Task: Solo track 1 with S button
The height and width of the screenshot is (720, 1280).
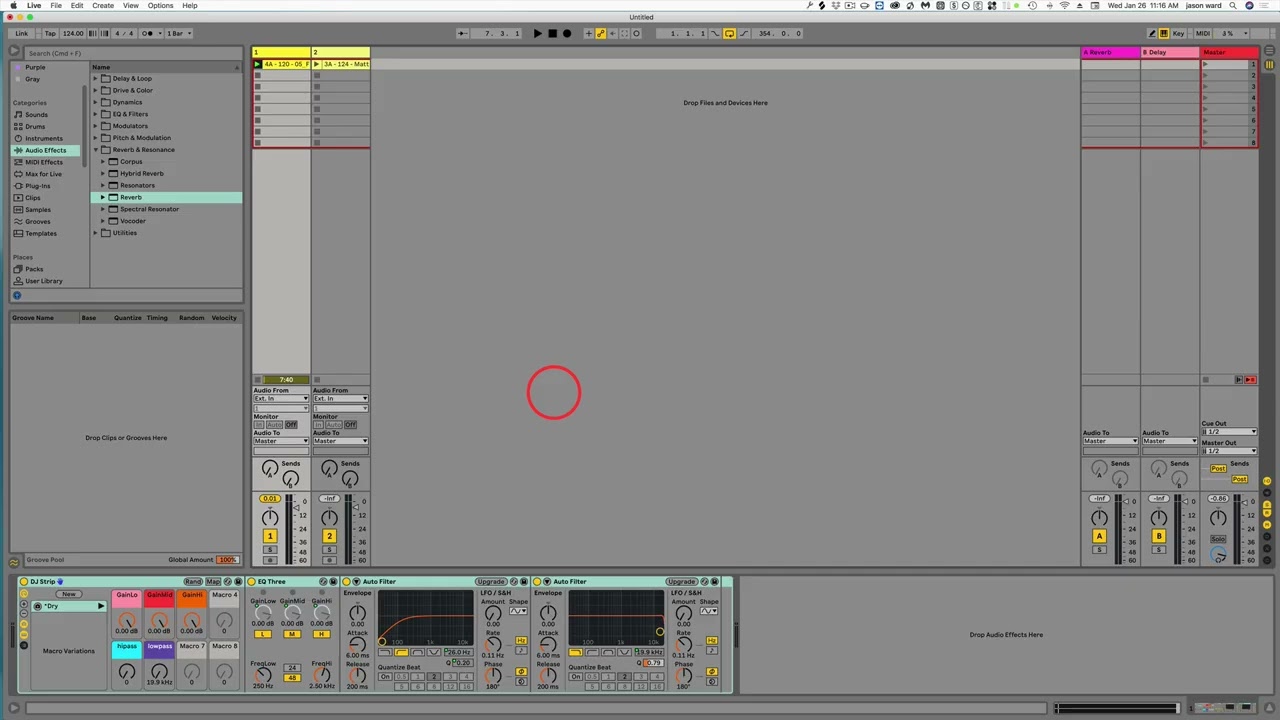Action: (x=269, y=550)
